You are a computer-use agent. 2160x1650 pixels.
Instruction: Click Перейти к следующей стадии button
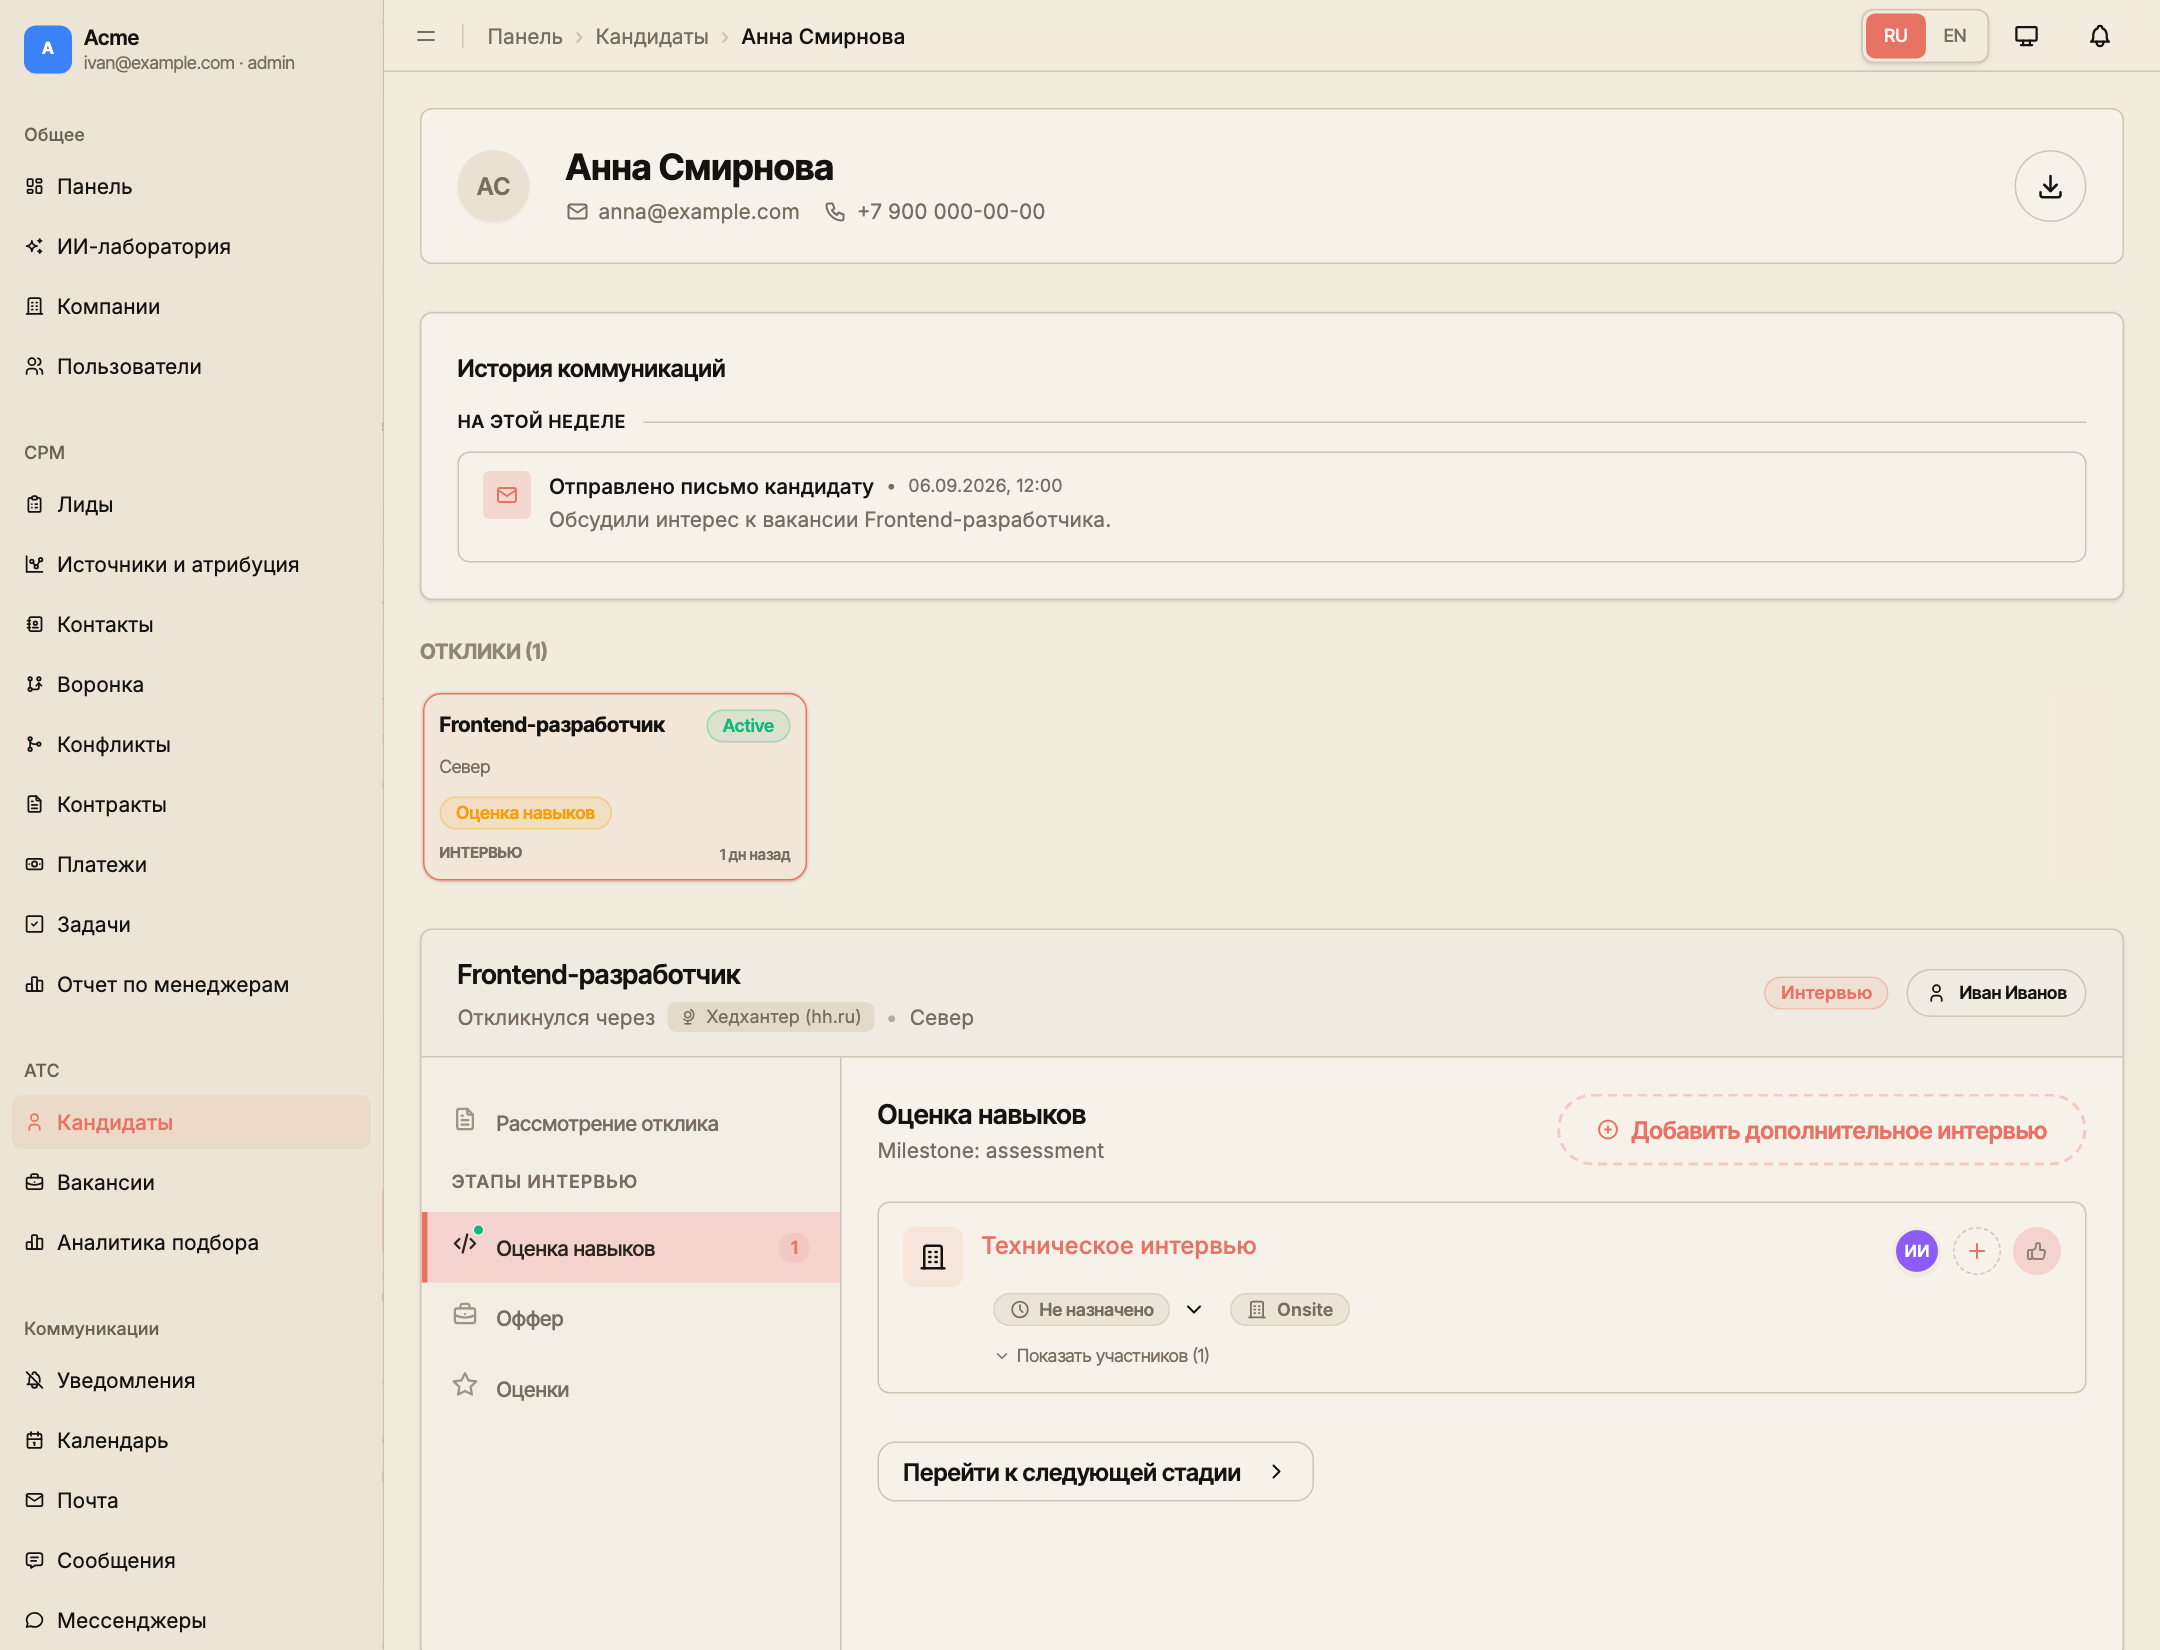pyautogui.click(x=1095, y=1472)
